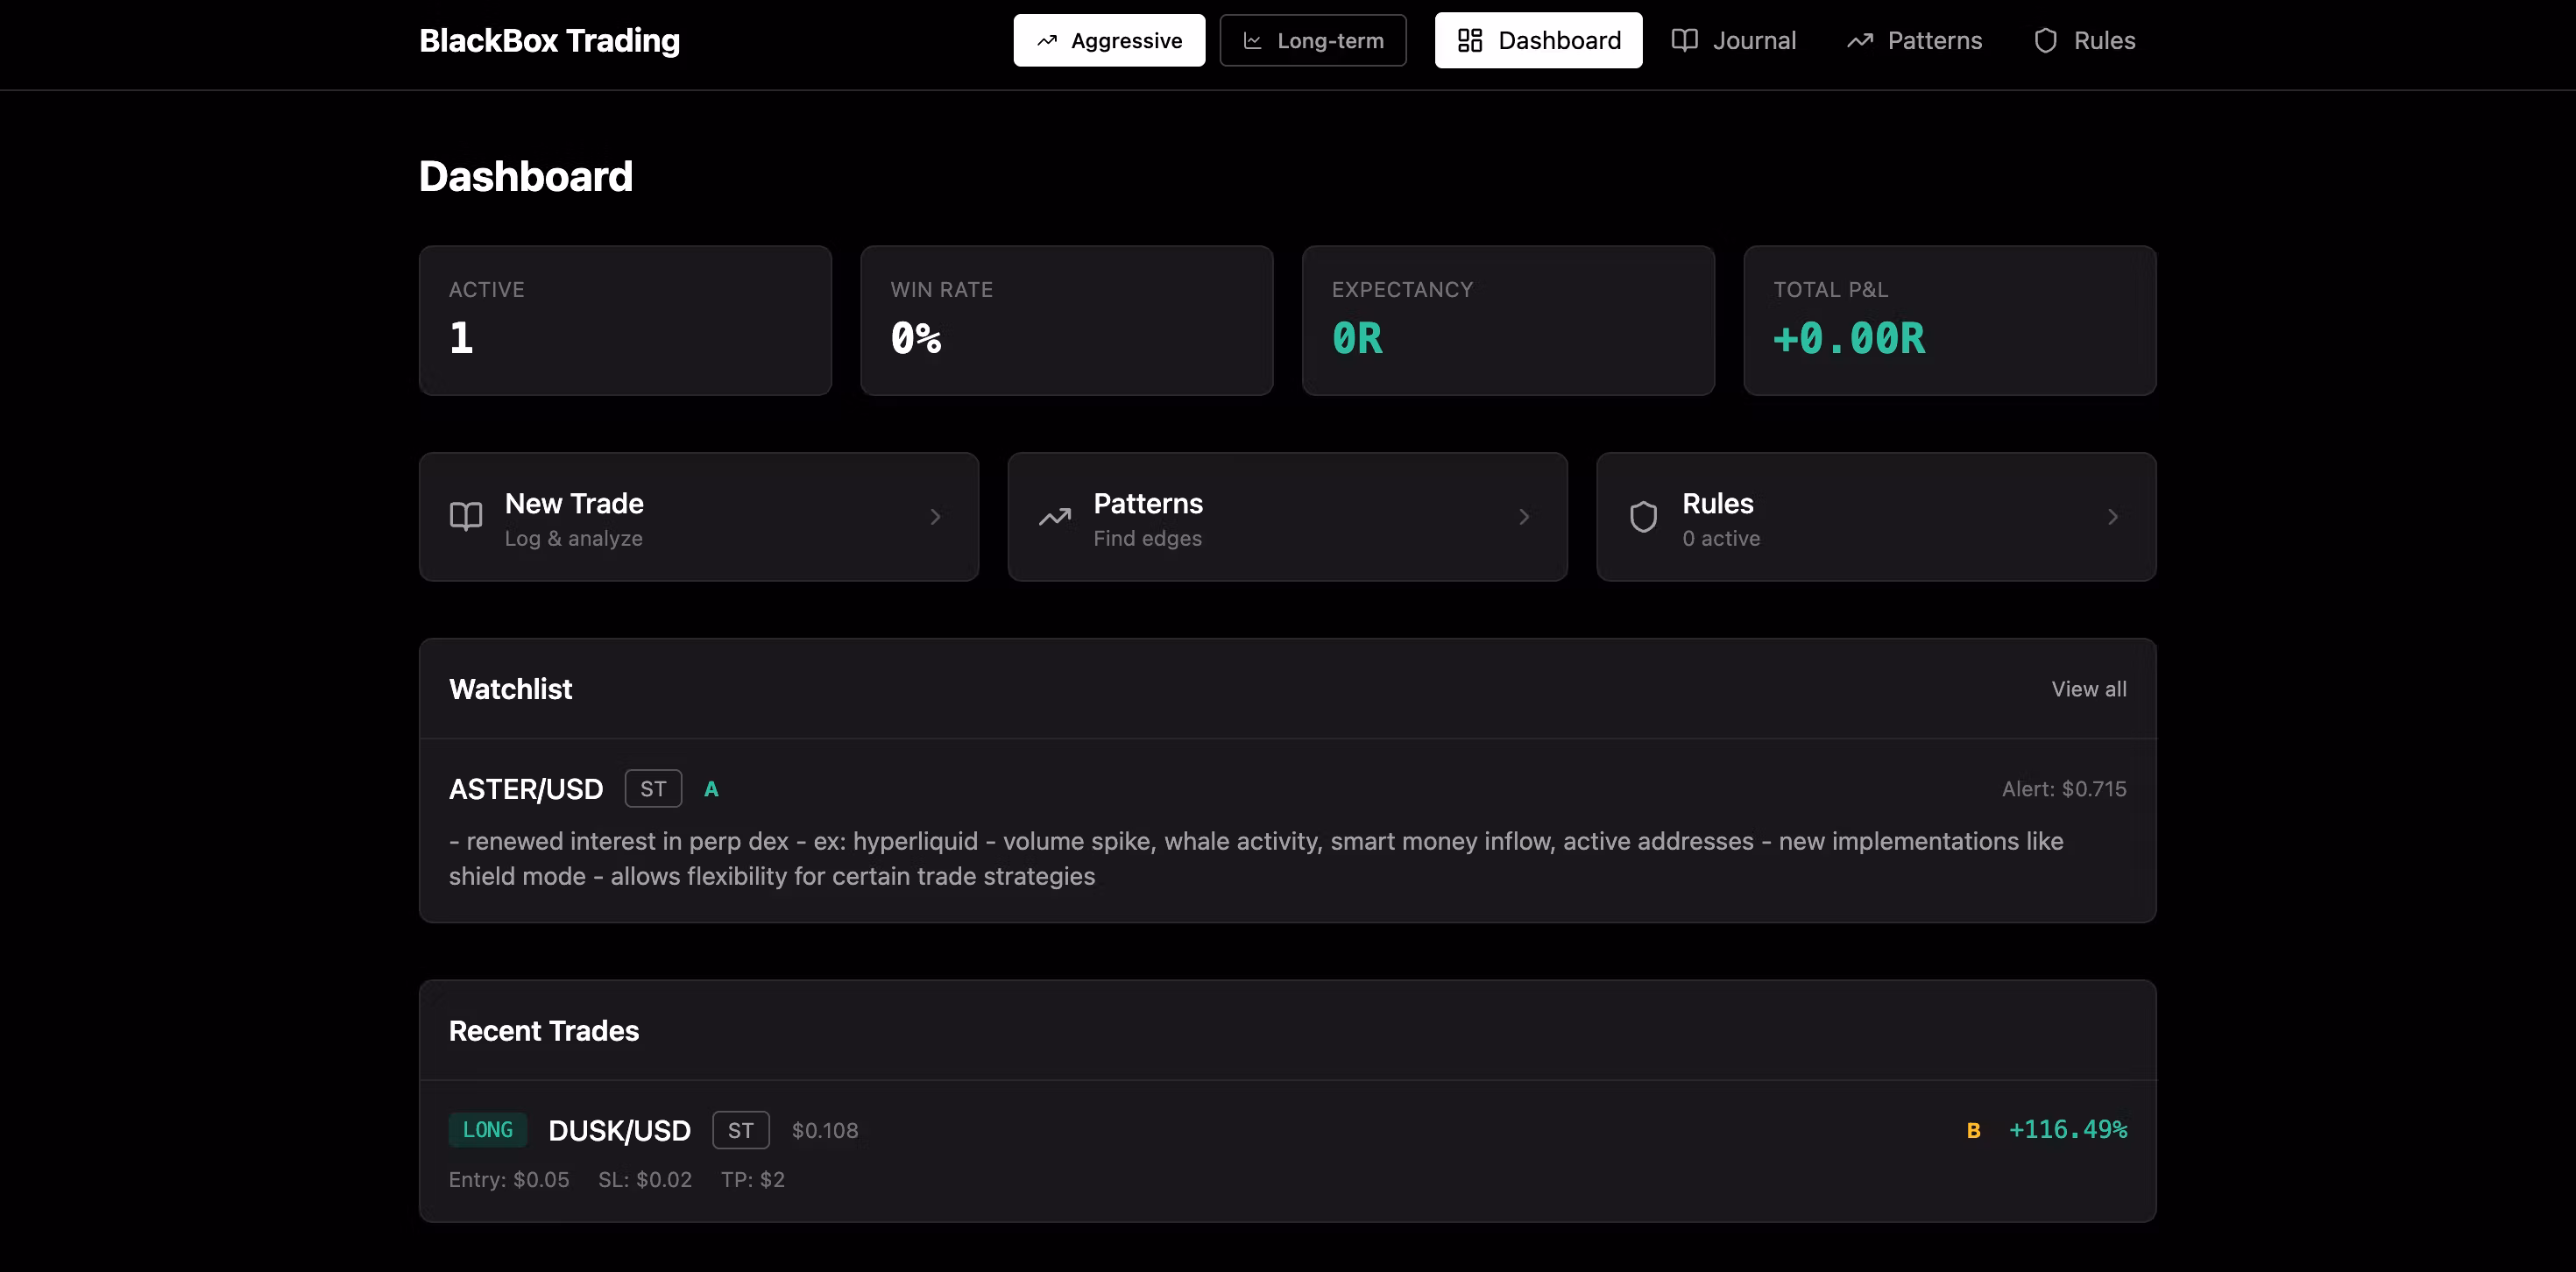Open Rules card via right chevron
The width and height of the screenshot is (2576, 1272).
click(x=2112, y=517)
